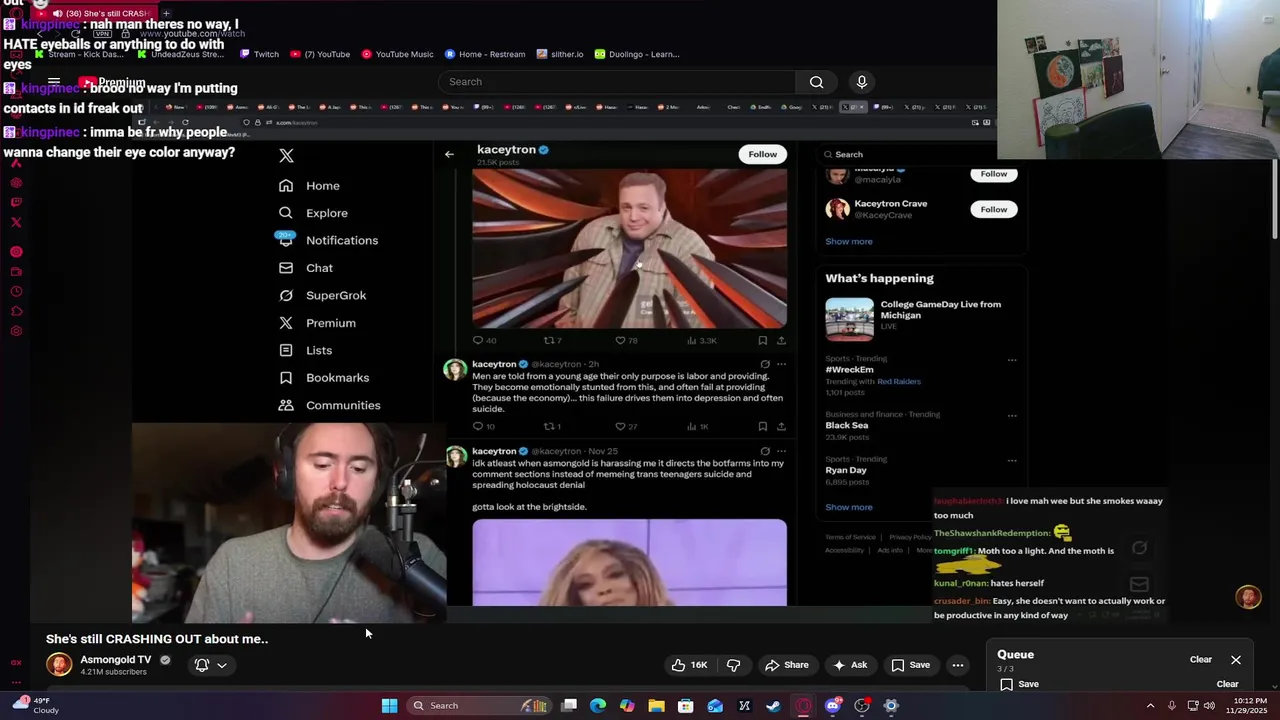Open the YouTube hamburger guide menu
Viewport: 1280px width, 720px height.
(x=54, y=82)
